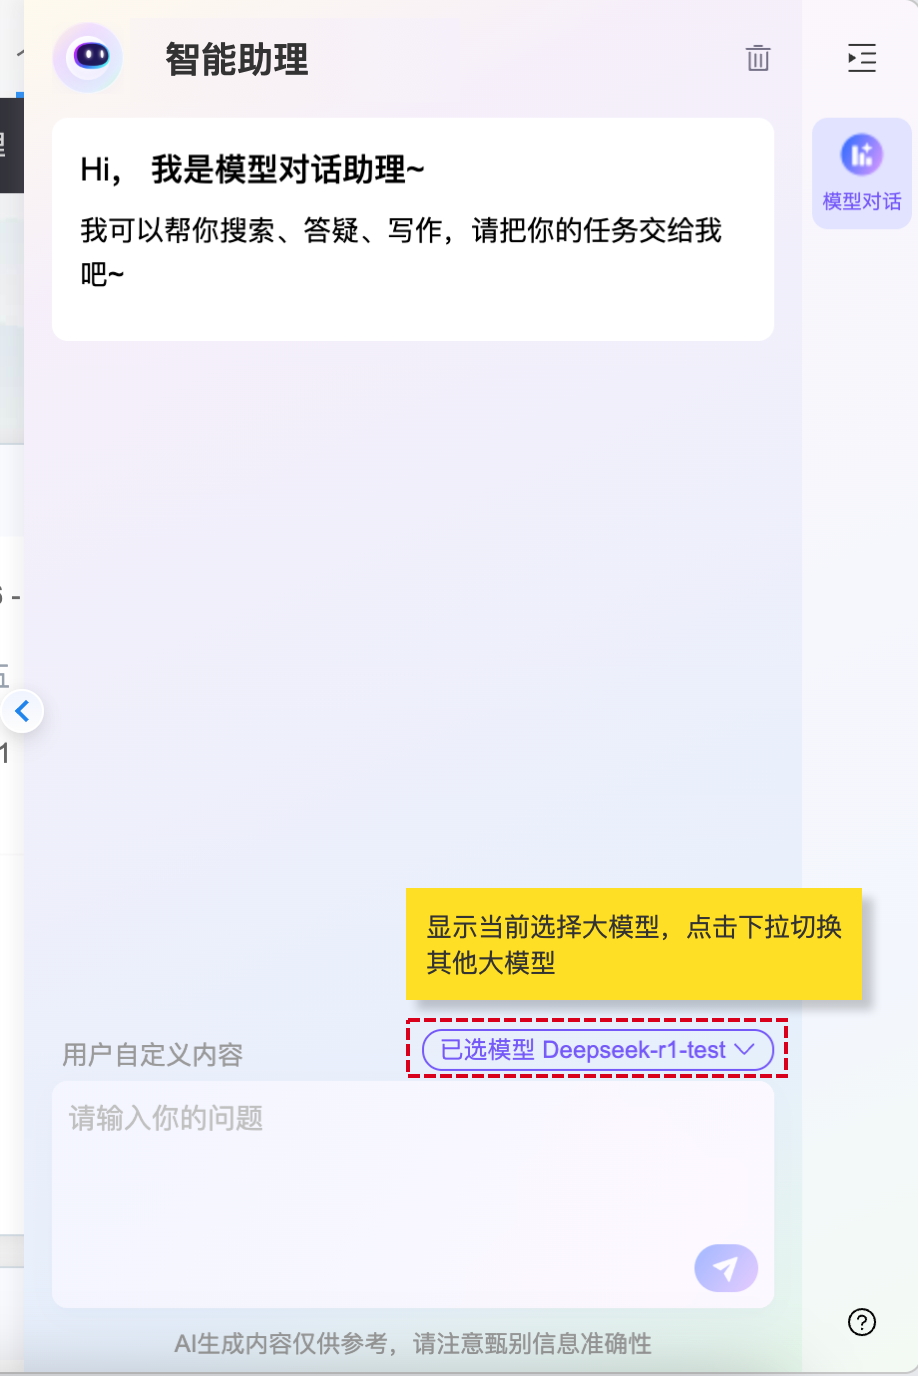Send the message with the paper plane button
Viewport: 918px width, 1376px height.
(726, 1268)
